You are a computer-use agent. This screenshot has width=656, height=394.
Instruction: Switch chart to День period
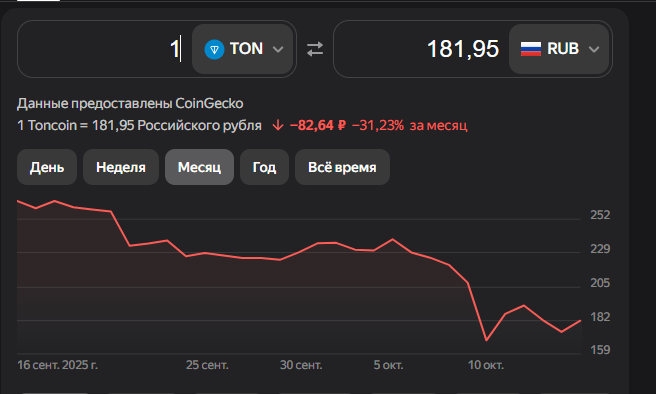click(x=47, y=167)
